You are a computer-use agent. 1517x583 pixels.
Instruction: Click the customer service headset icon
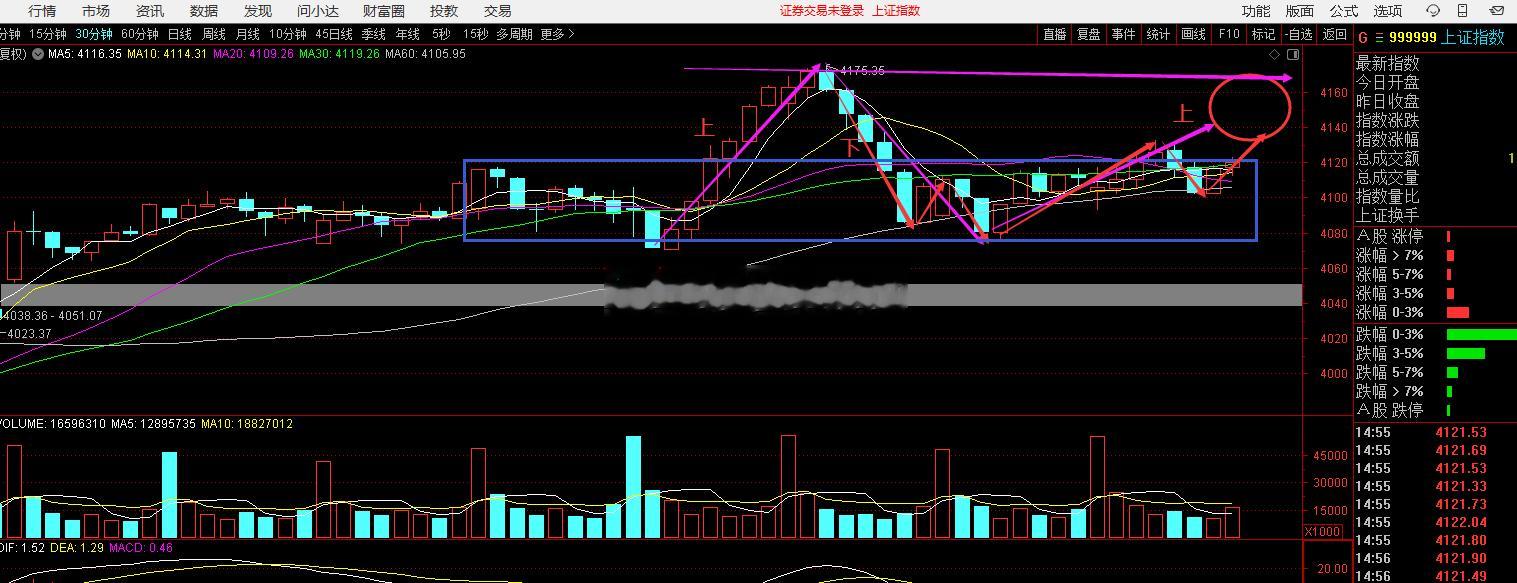1433,11
